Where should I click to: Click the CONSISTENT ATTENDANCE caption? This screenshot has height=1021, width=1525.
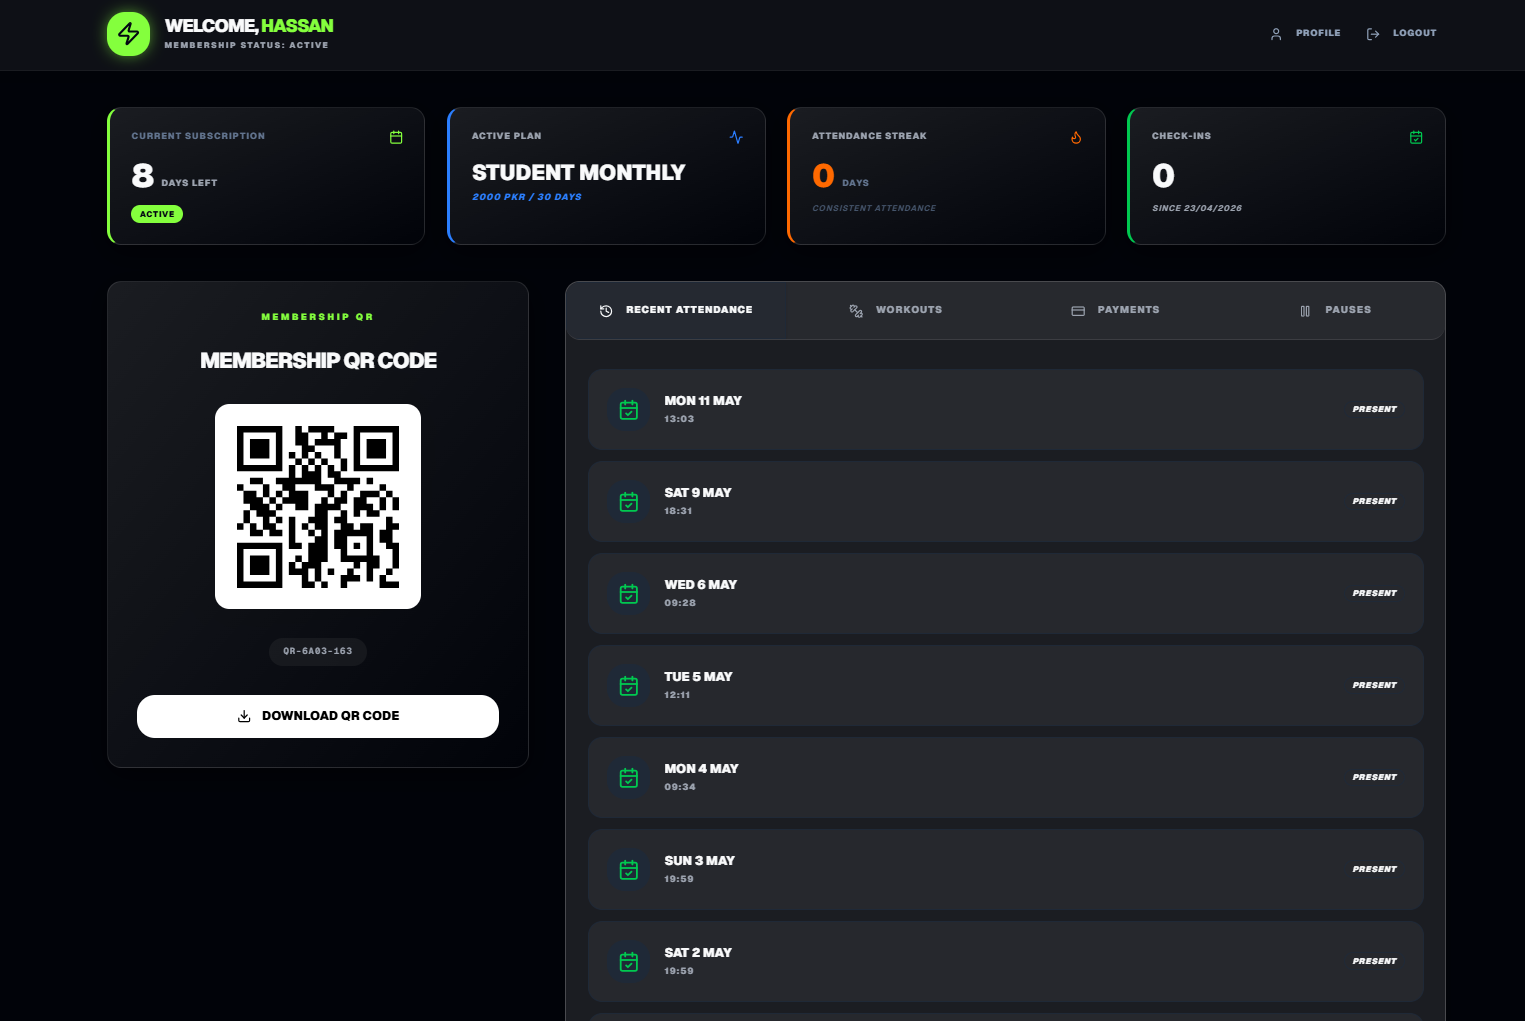pyautogui.click(x=874, y=208)
